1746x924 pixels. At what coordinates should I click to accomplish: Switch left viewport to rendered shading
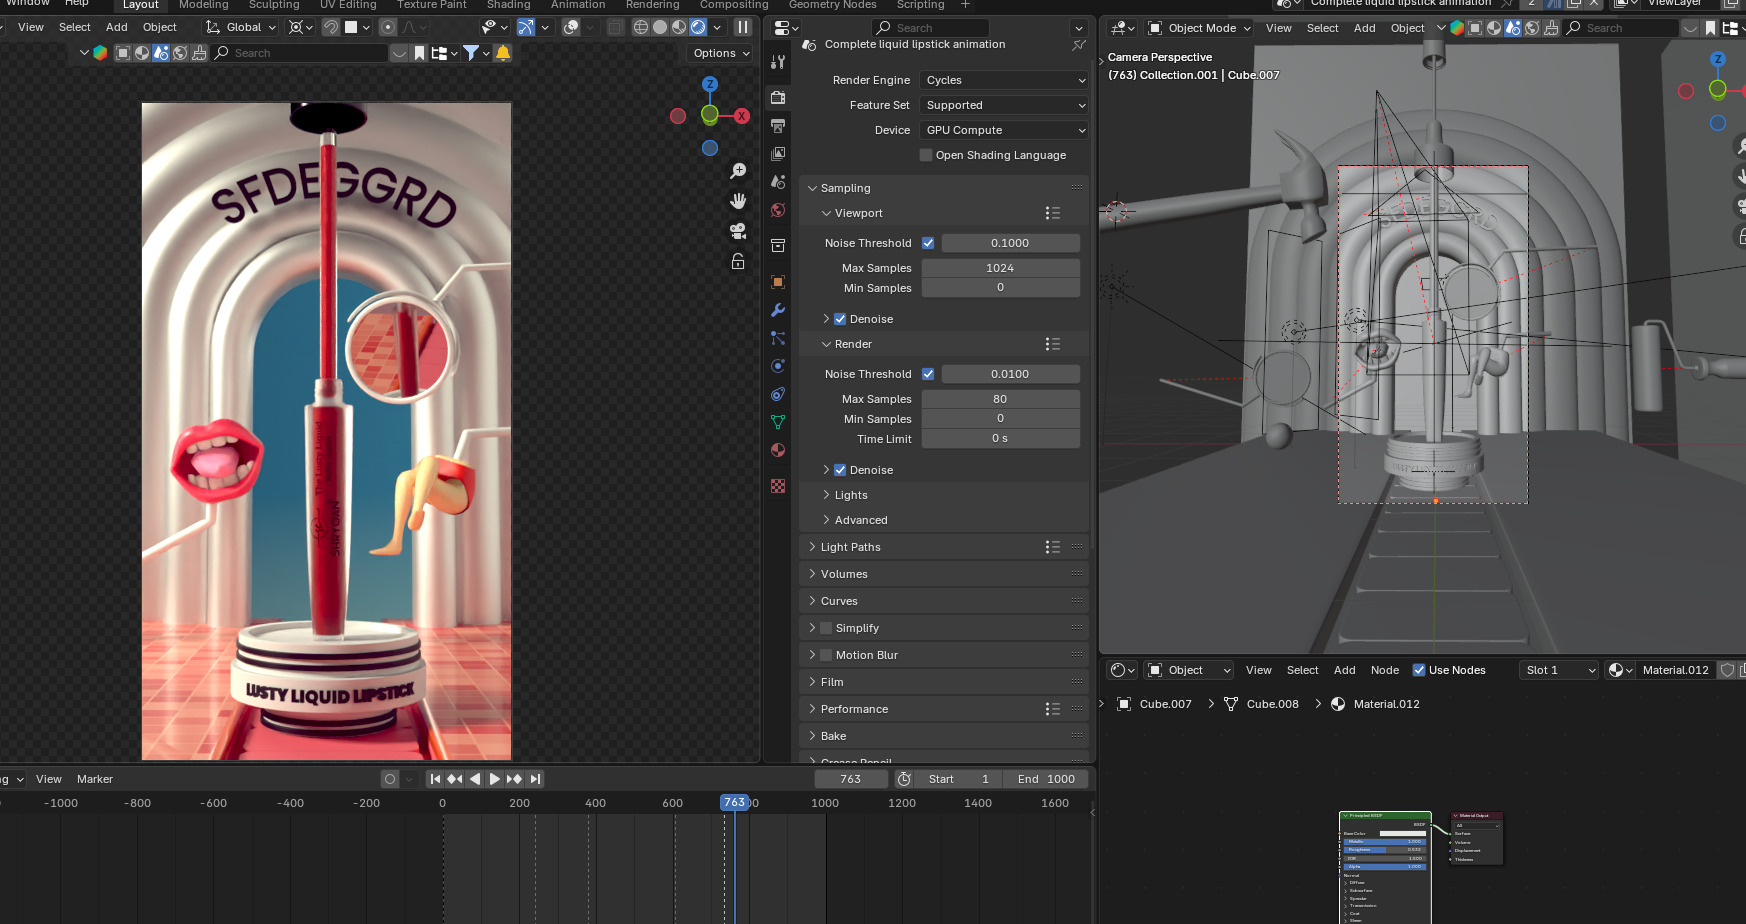[x=698, y=27]
